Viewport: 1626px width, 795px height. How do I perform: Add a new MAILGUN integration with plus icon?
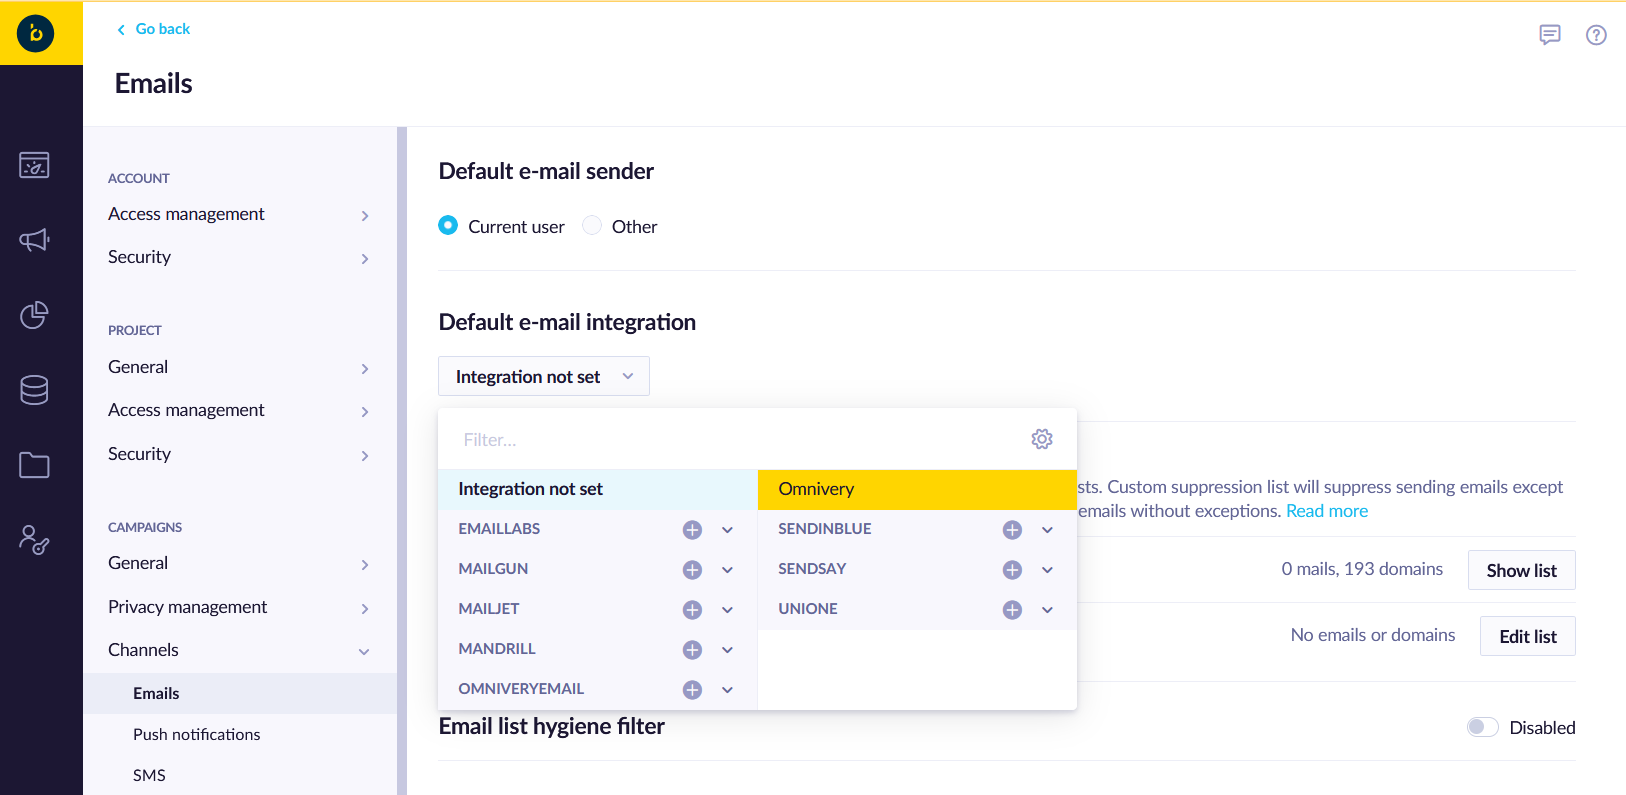pos(692,570)
